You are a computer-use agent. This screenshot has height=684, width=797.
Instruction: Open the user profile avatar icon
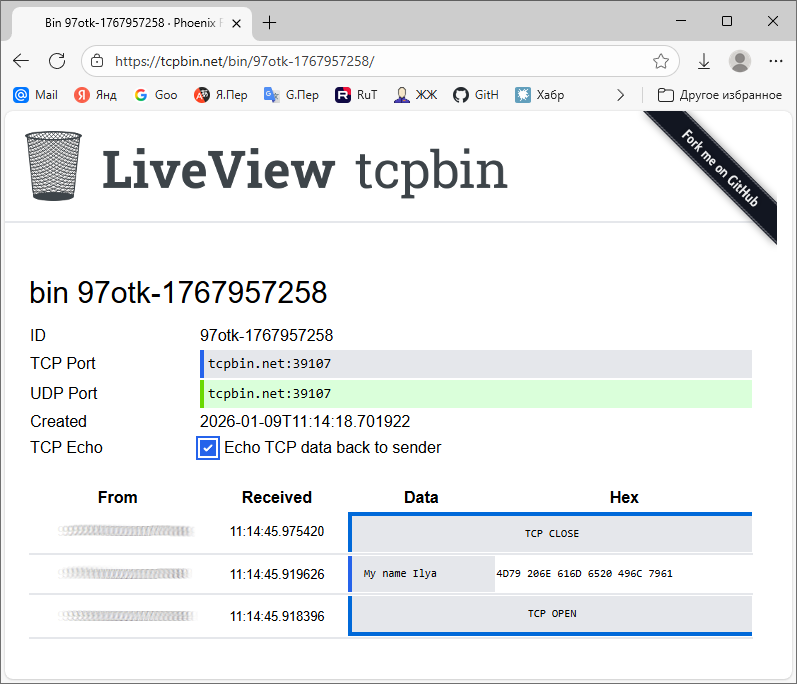740,61
